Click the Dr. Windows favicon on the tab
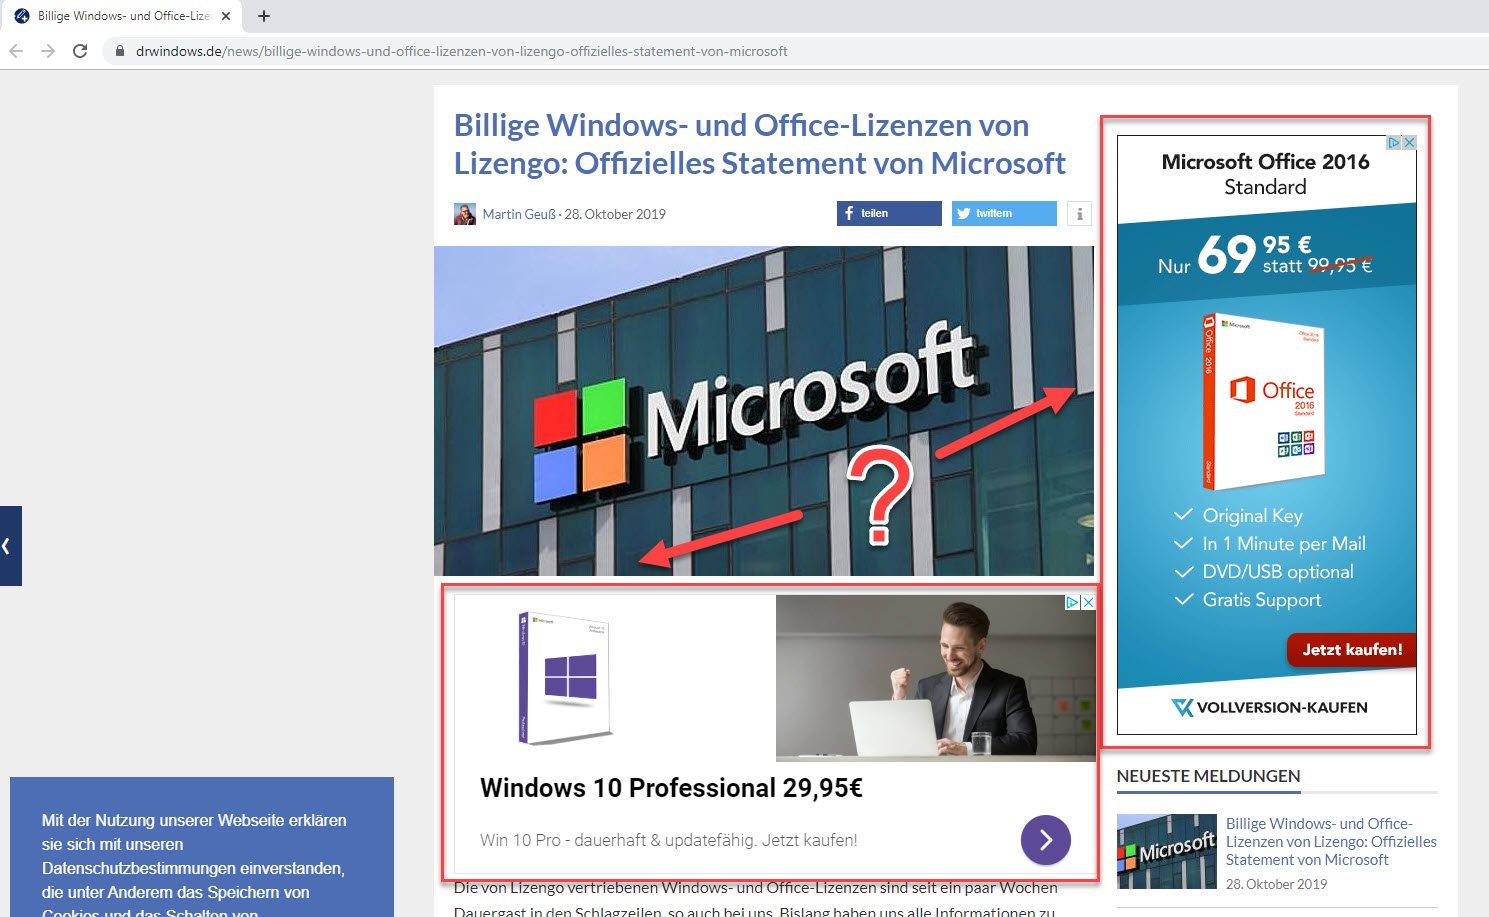 point(22,15)
